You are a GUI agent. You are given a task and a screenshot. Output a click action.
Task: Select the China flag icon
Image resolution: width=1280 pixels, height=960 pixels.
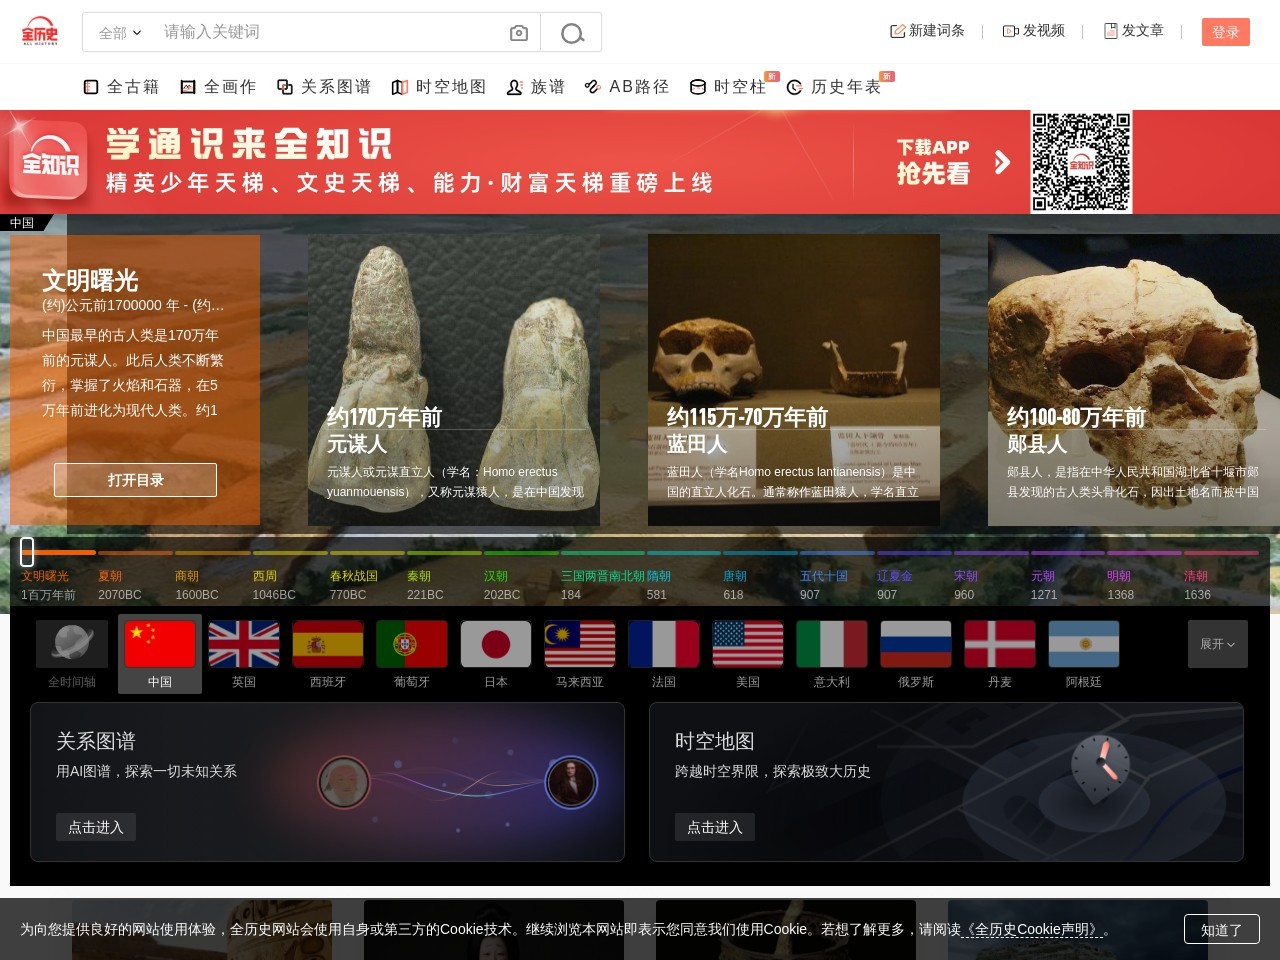point(160,645)
